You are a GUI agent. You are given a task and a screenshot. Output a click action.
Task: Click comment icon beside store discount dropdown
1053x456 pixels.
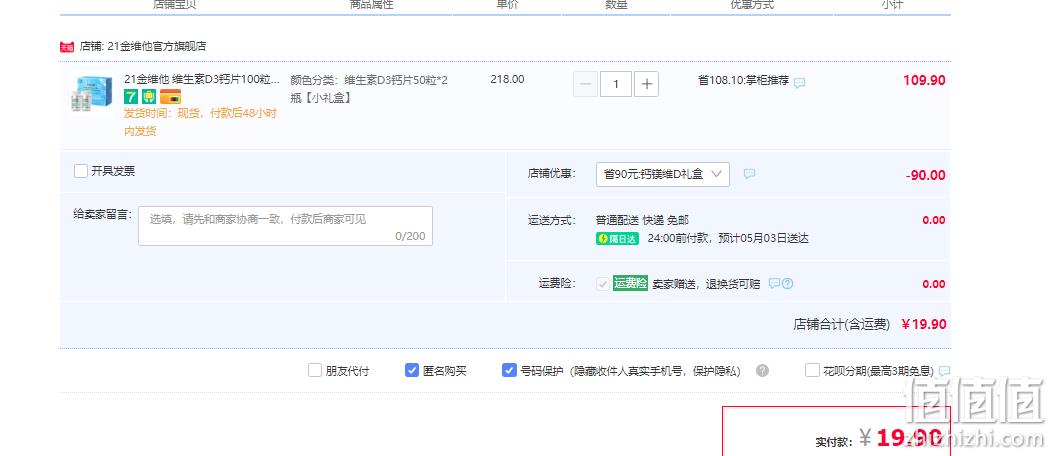click(749, 174)
